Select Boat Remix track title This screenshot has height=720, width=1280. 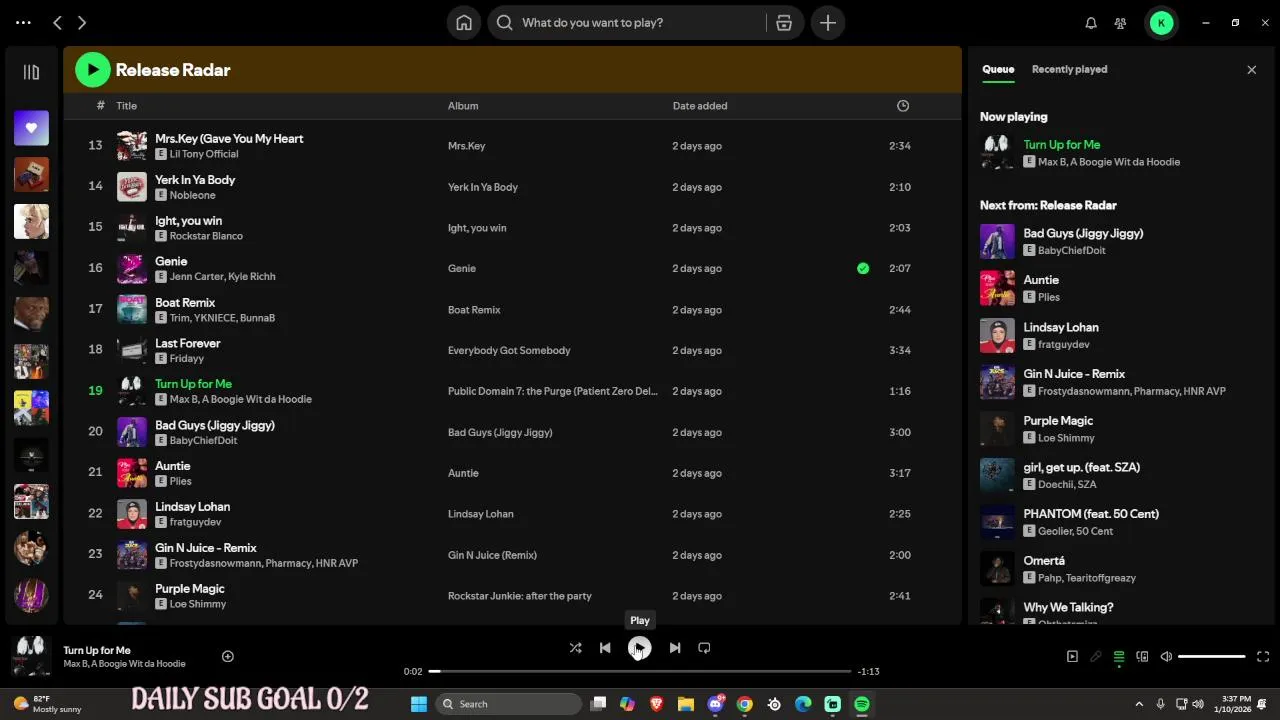pos(185,302)
